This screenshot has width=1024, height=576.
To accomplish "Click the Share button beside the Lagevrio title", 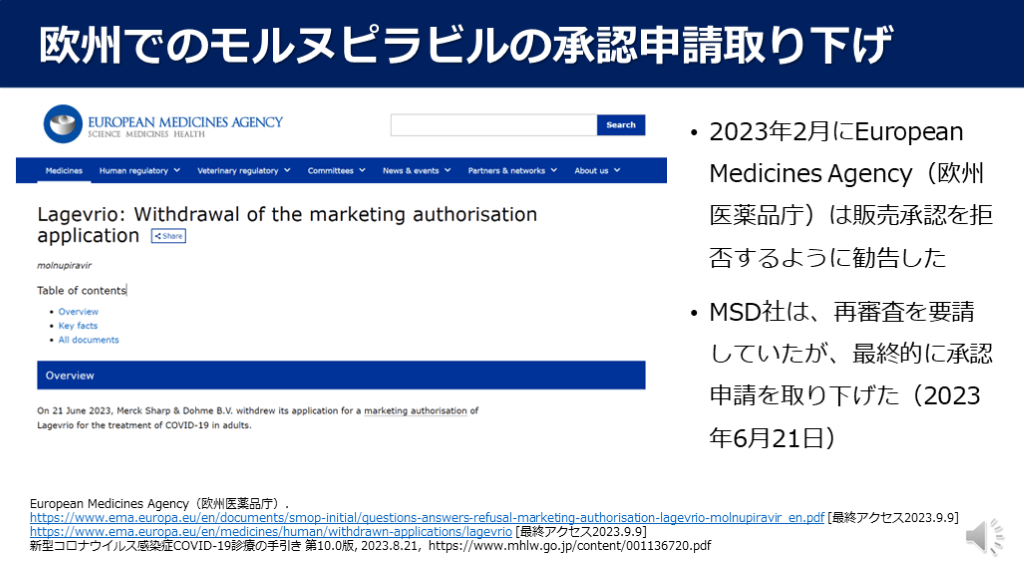I will (x=168, y=236).
